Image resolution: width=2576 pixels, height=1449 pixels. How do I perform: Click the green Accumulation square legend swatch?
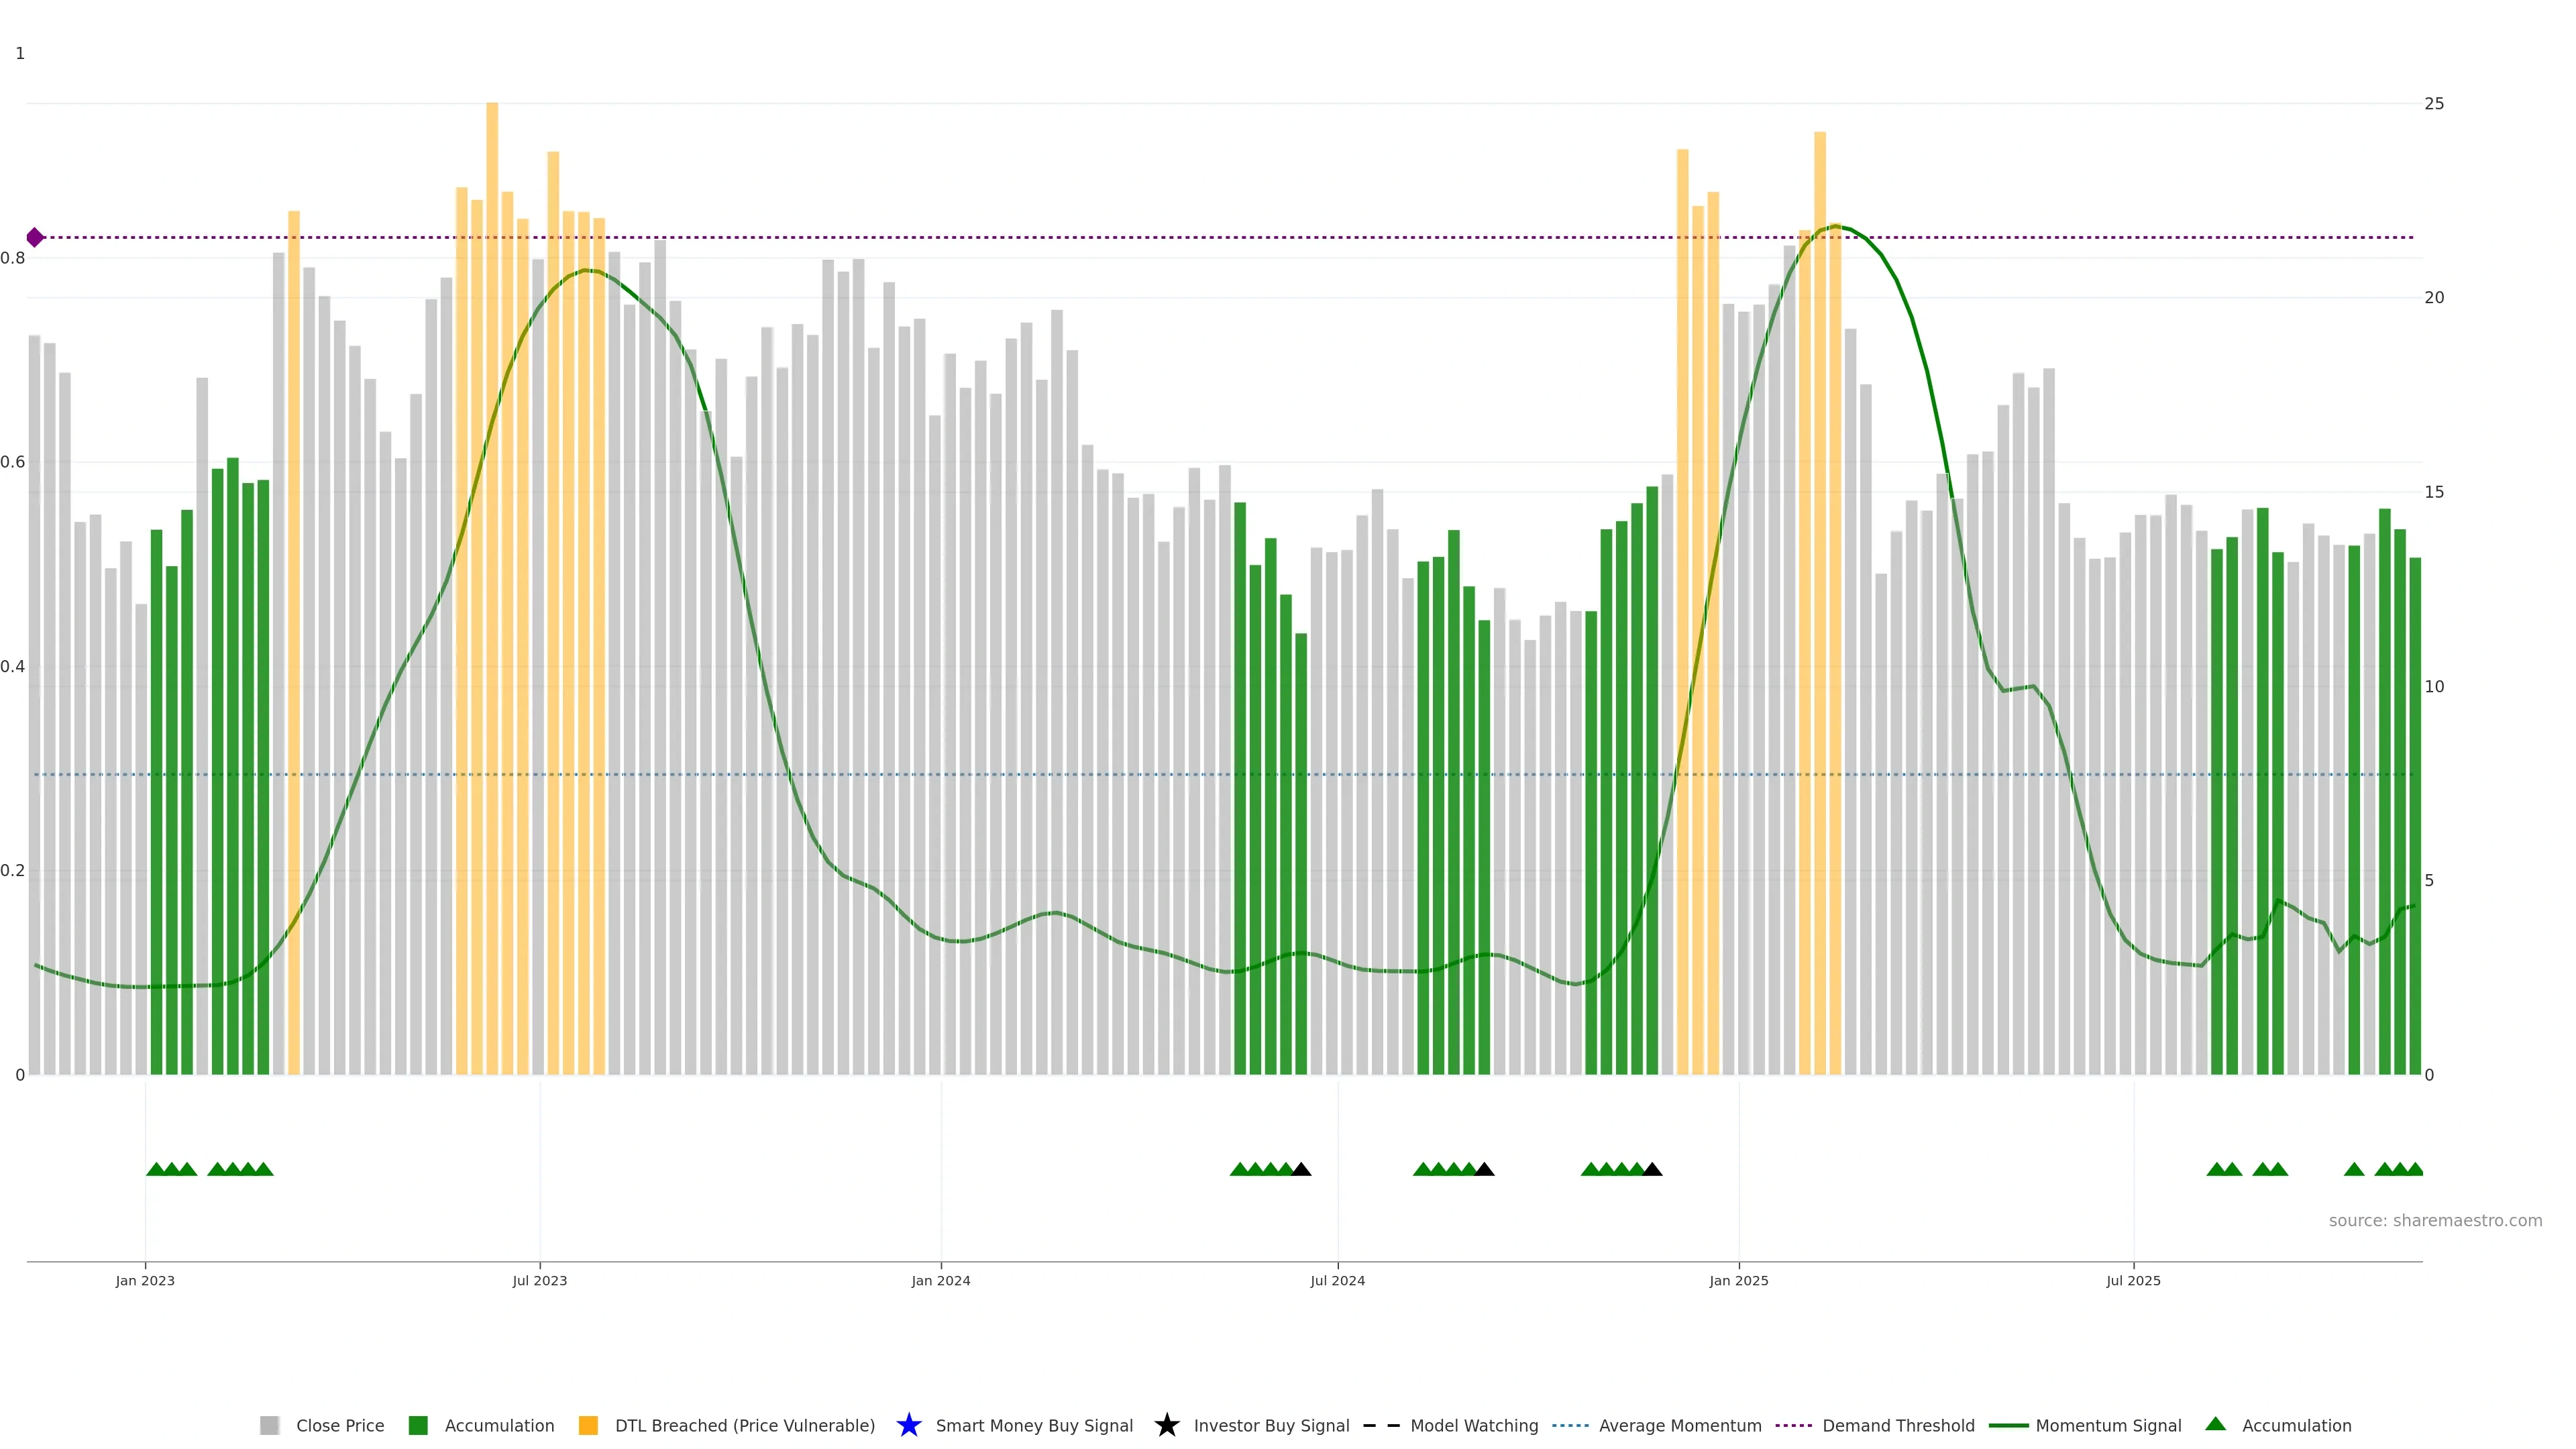(x=418, y=1425)
